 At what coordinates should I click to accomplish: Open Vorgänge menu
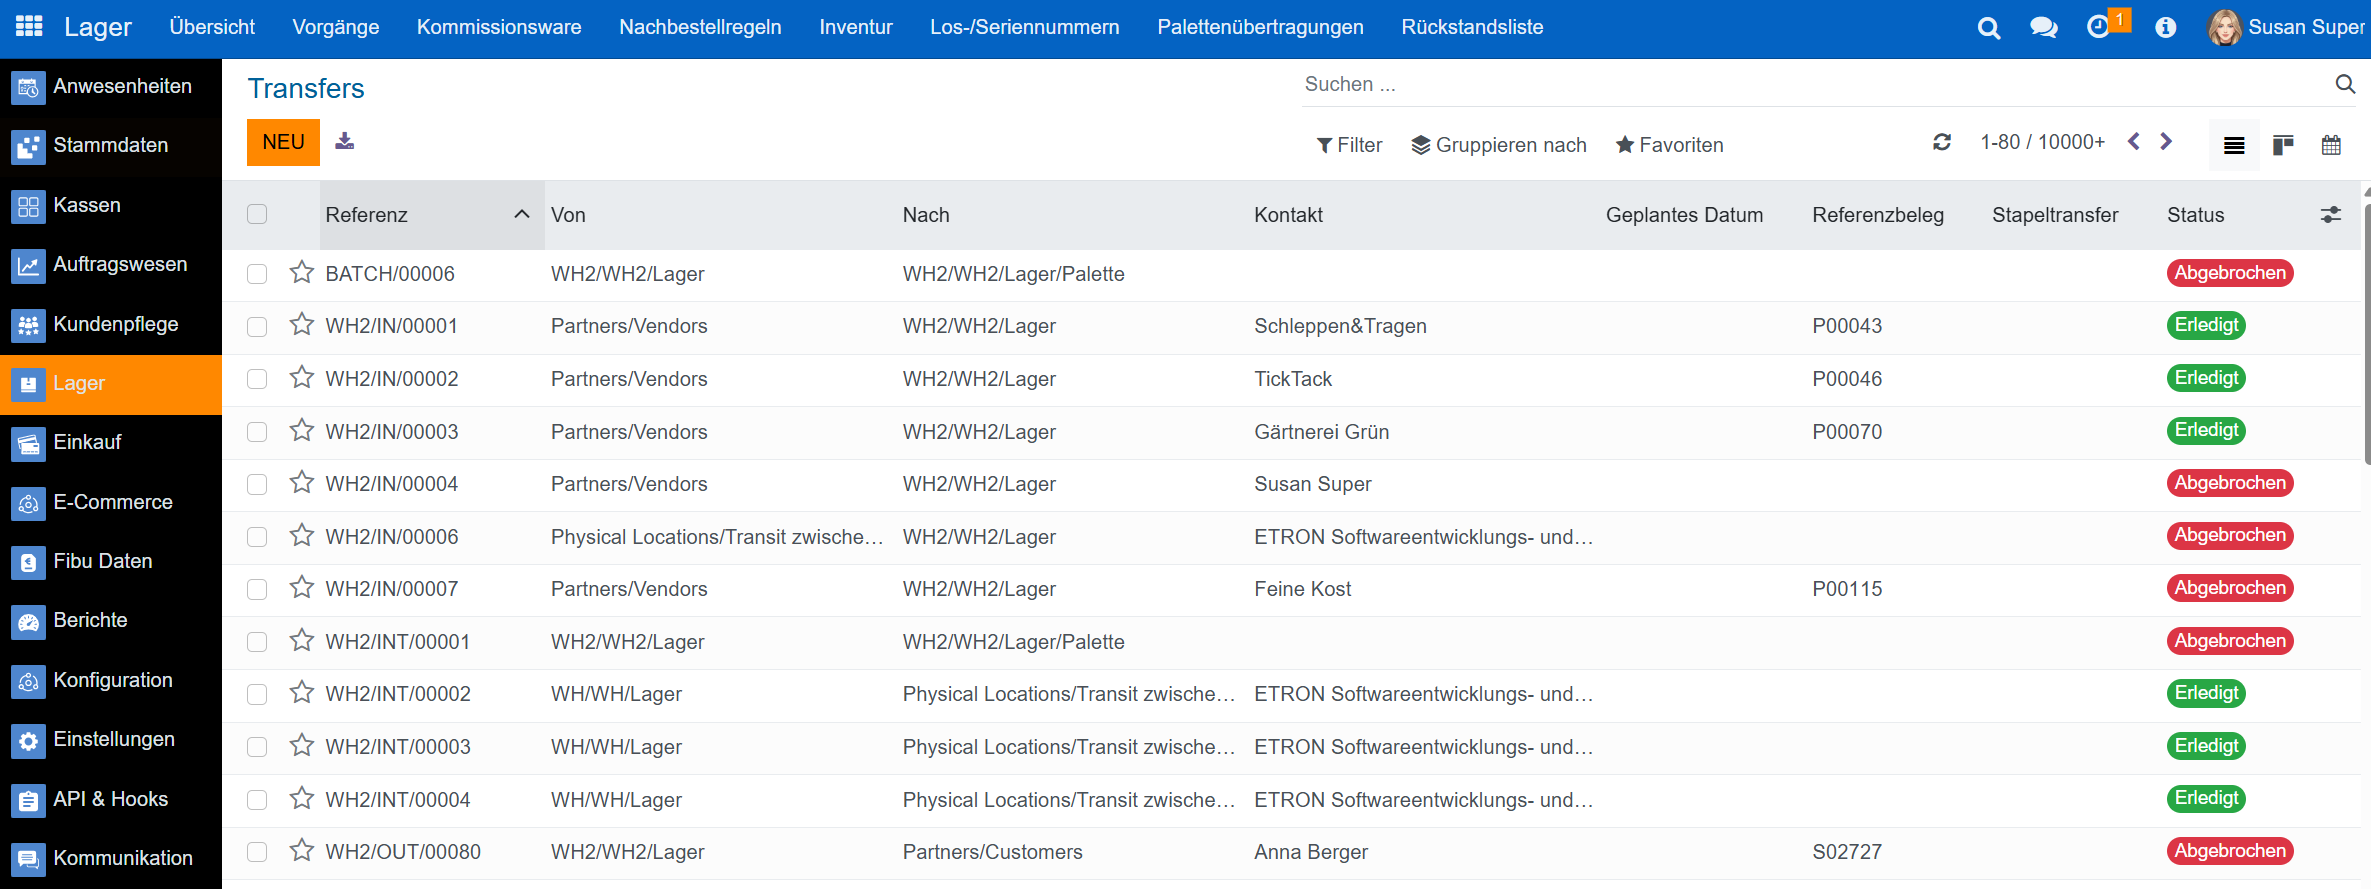click(x=336, y=28)
